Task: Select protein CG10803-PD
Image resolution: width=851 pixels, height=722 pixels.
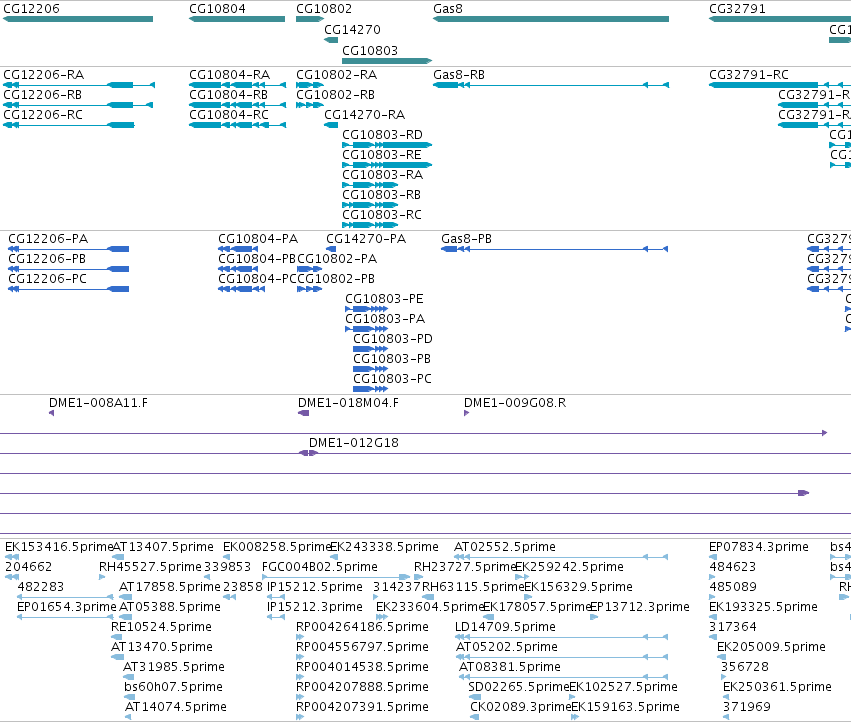Action: tap(371, 349)
